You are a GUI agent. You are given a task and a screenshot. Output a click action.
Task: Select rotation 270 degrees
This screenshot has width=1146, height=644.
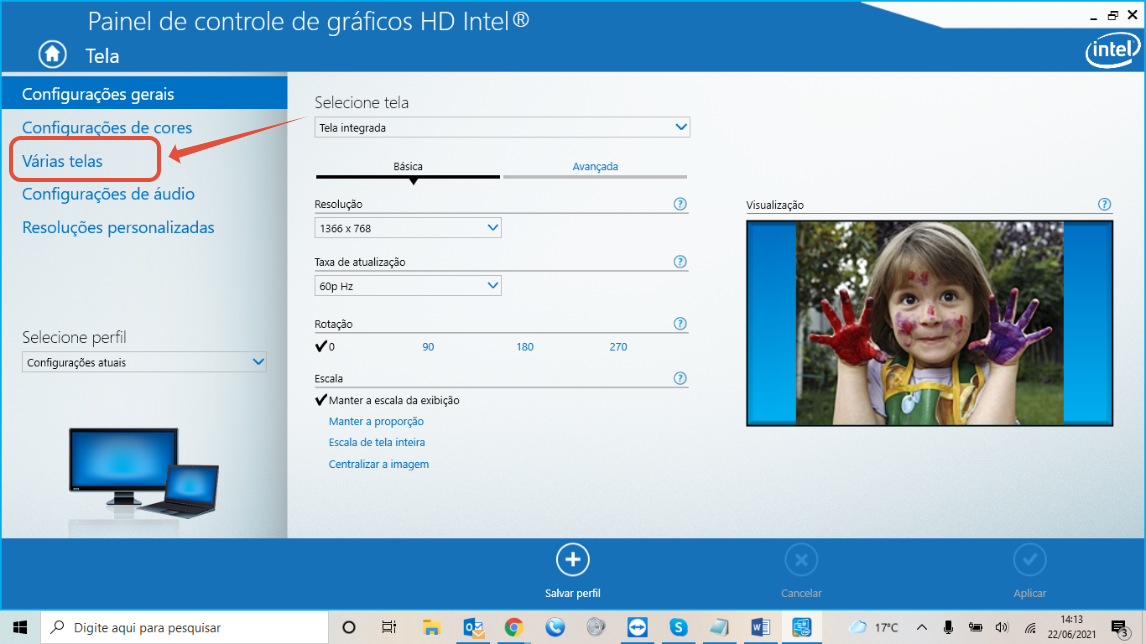point(618,347)
